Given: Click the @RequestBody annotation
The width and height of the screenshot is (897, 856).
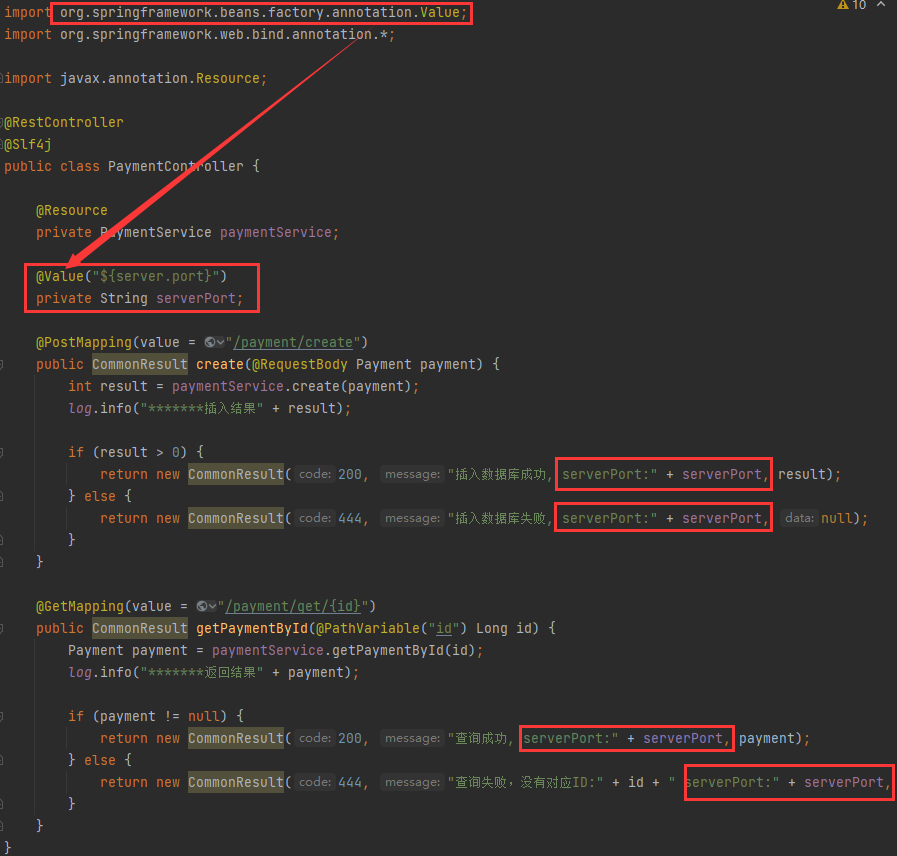Looking at the screenshot, I should (300, 364).
